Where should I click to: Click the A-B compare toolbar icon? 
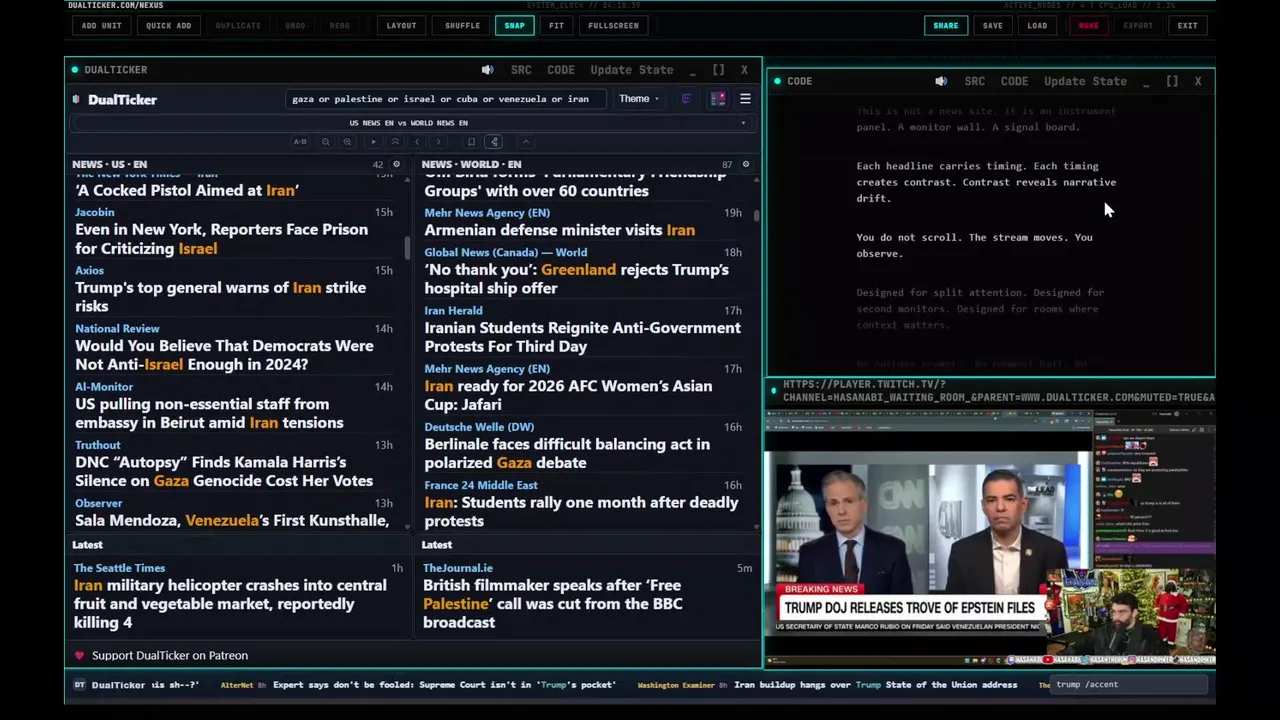[x=300, y=142]
